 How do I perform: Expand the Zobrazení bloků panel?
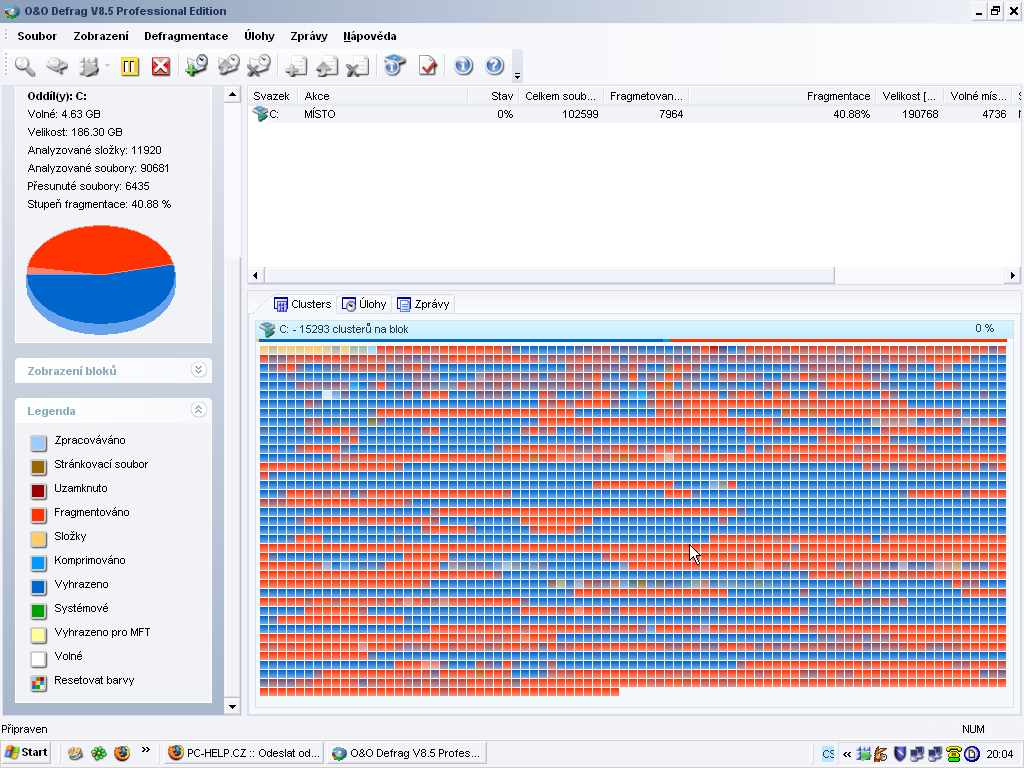(198, 370)
